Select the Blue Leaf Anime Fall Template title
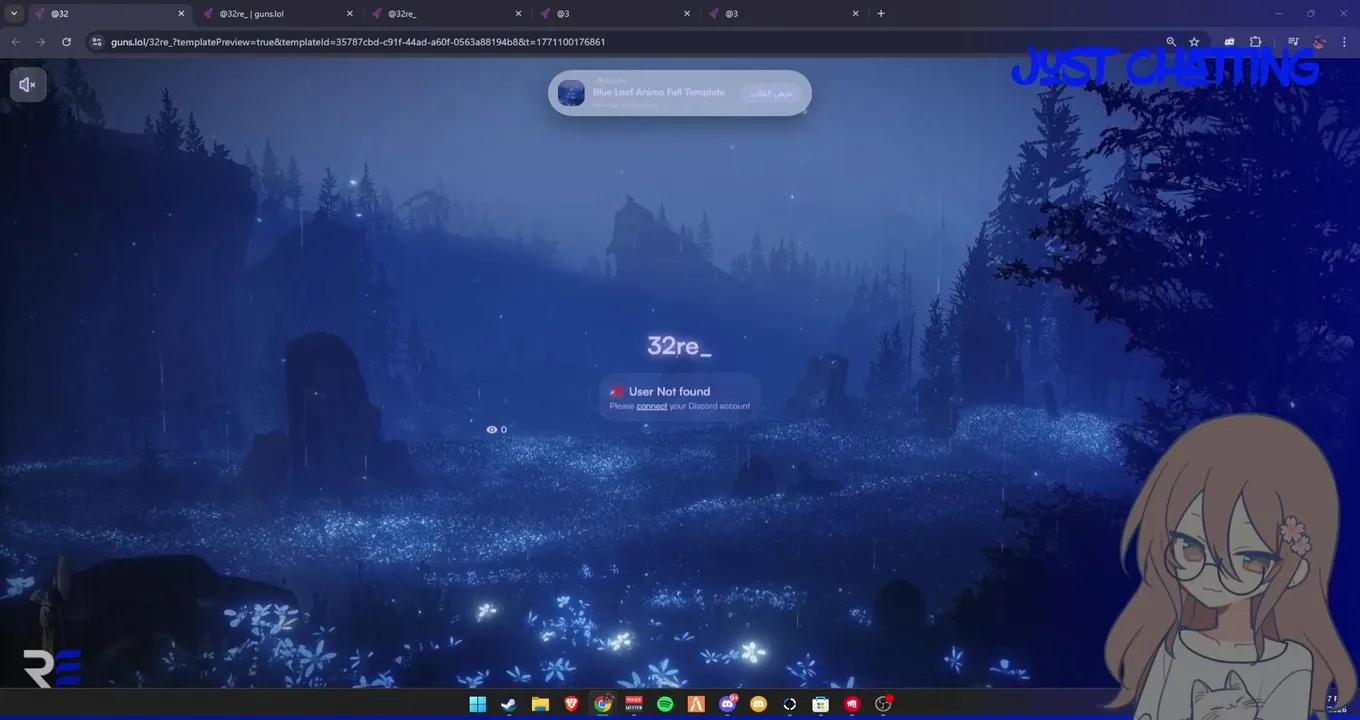The height and width of the screenshot is (720, 1360). click(x=658, y=92)
